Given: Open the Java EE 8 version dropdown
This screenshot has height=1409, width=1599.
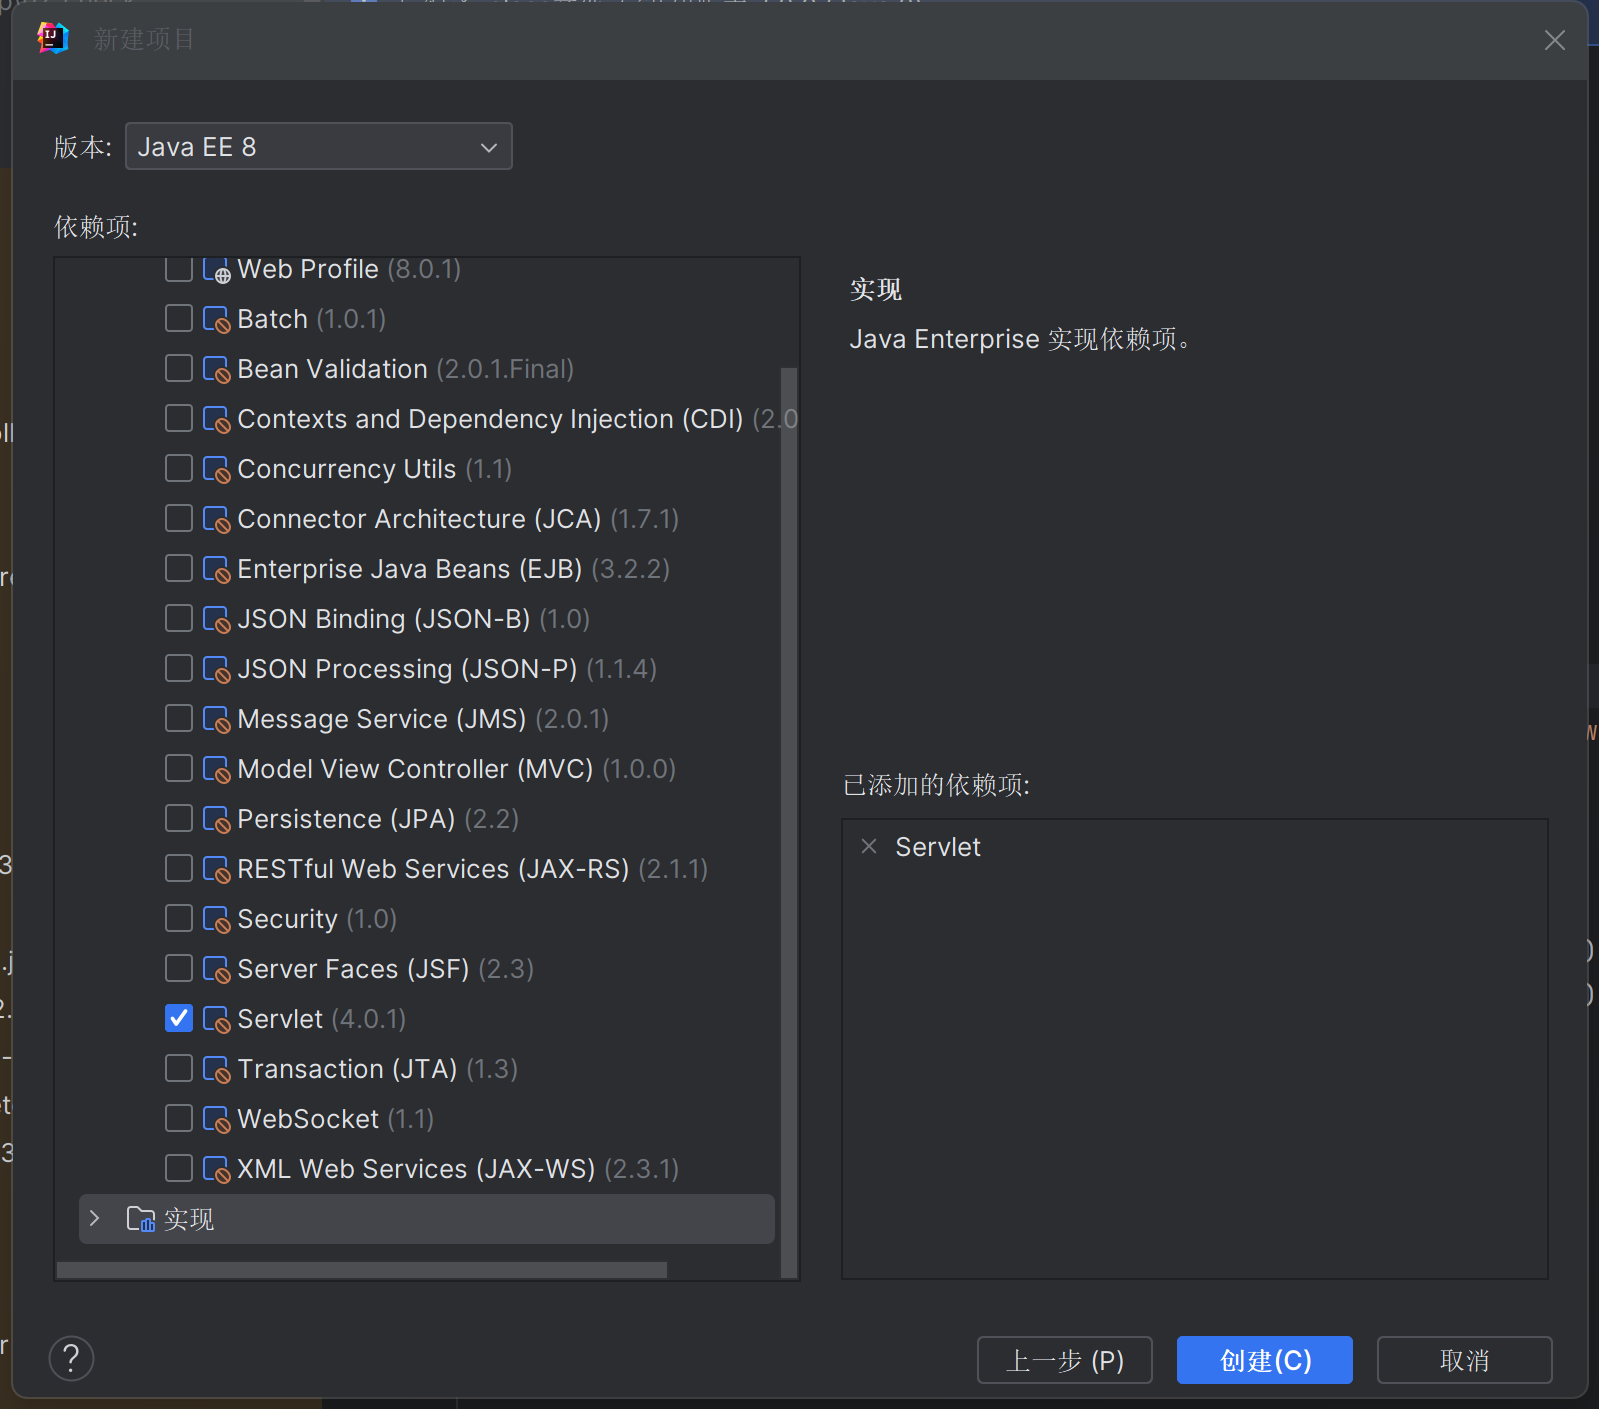Looking at the screenshot, I should pos(318,147).
